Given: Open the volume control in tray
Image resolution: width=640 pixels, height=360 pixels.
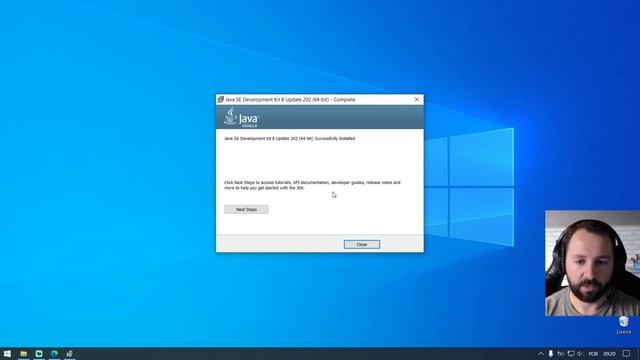Looking at the screenshot, I should 580,354.
